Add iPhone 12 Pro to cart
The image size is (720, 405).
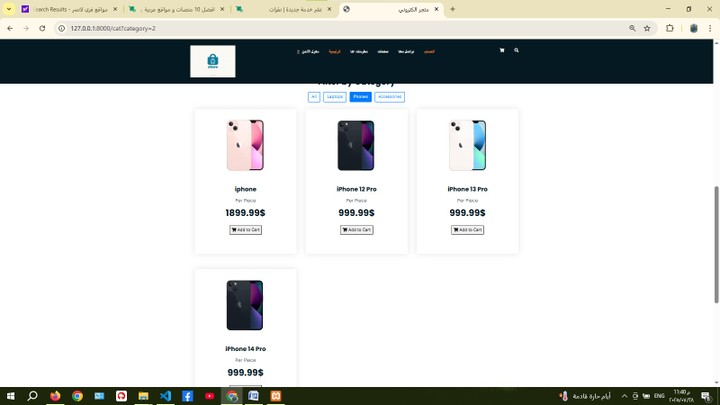[x=356, y=230]
